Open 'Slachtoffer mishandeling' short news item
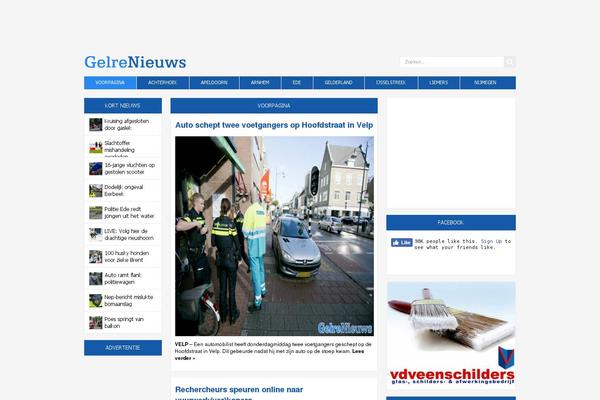600x400 pixels. [119, 149]
